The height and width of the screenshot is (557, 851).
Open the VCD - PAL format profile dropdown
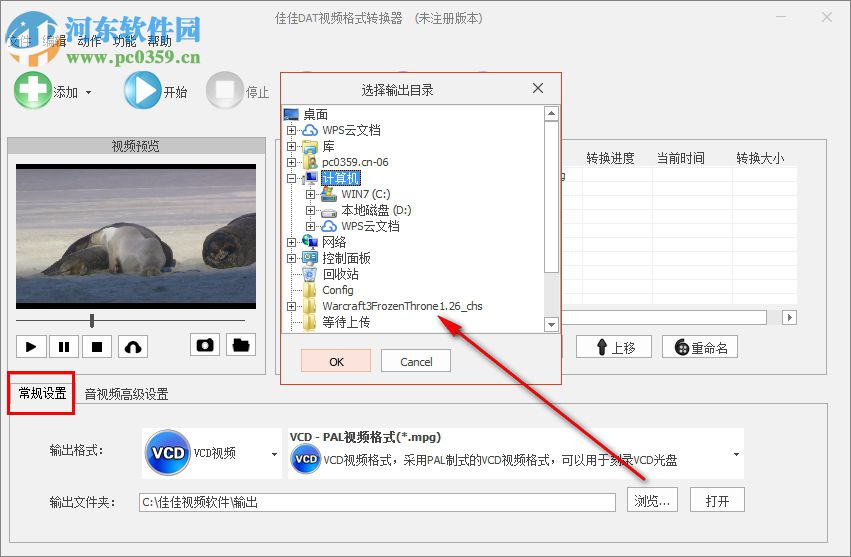(x=736, y=454)
